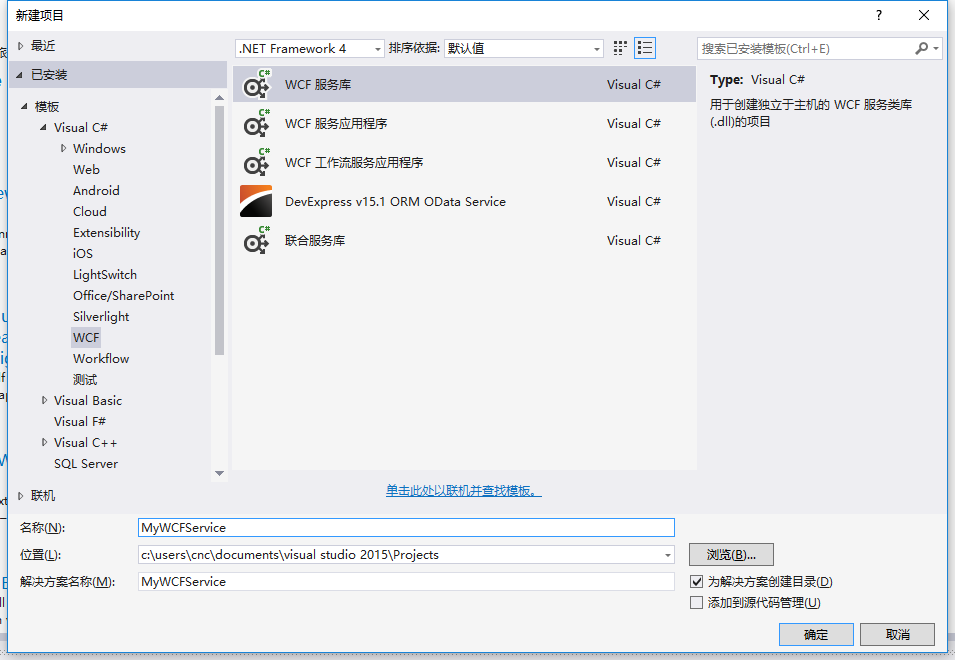Viewport: 955px width, 660px height.
Task: Select the DevExpress ORM OData Service icon
Action: [x=256, y=202]
